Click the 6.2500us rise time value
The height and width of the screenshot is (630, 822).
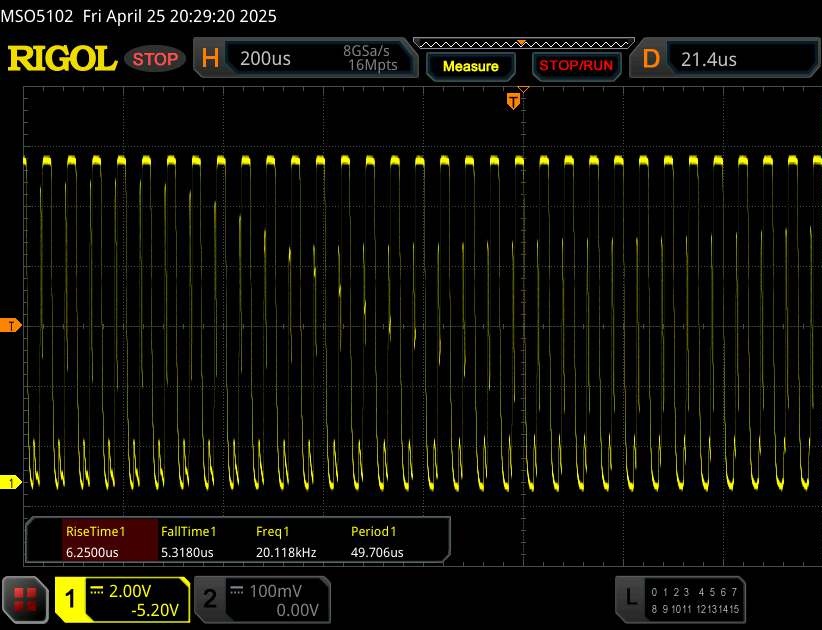(92, 552)
